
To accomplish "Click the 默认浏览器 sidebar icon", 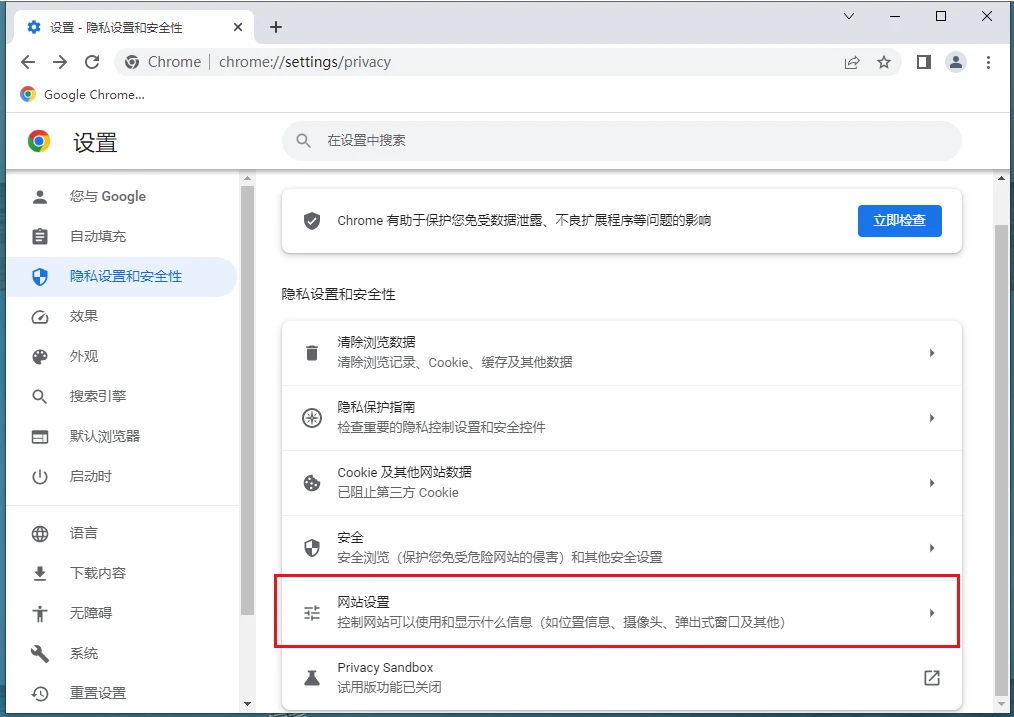I will (x=40, y=437).
